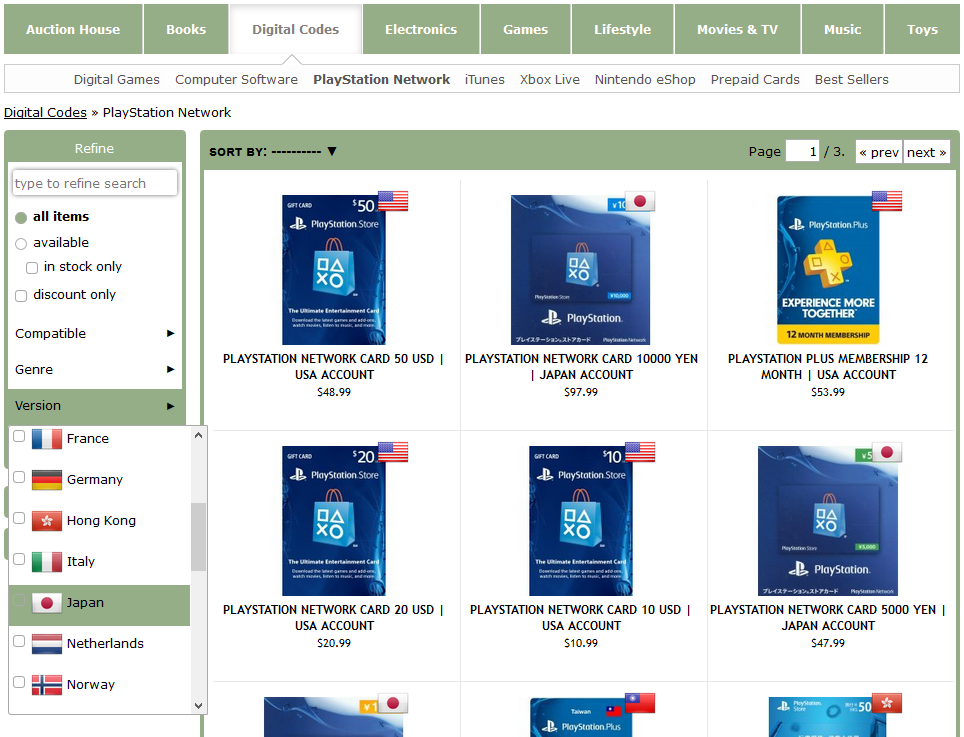The width and height of the screenshot is (964, 737).
Task: Open the Xbox Live subcategory
Action: (549, 80)
